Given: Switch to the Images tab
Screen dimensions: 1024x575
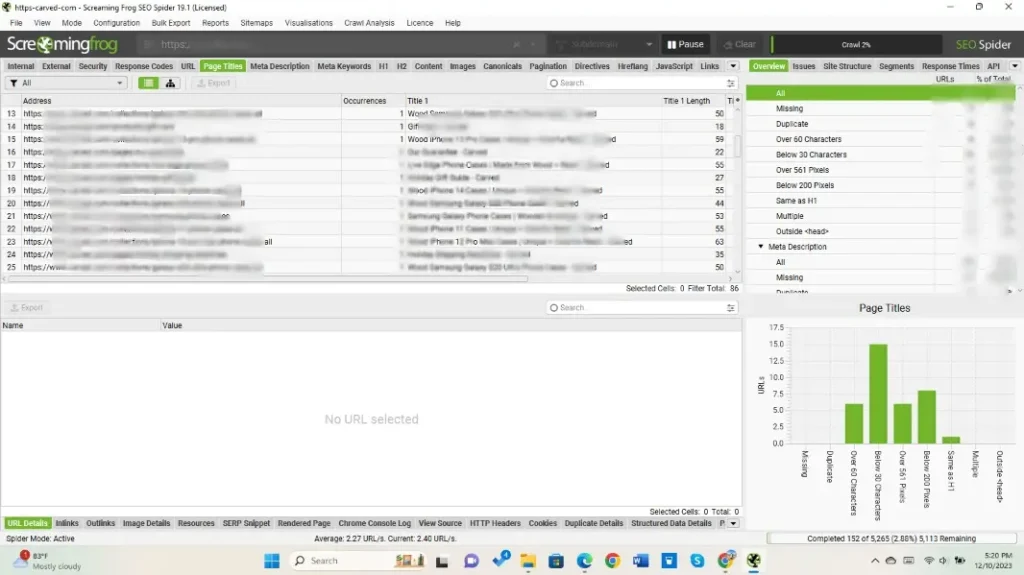Looking at the screenshot, I should (x=462, y=66).
